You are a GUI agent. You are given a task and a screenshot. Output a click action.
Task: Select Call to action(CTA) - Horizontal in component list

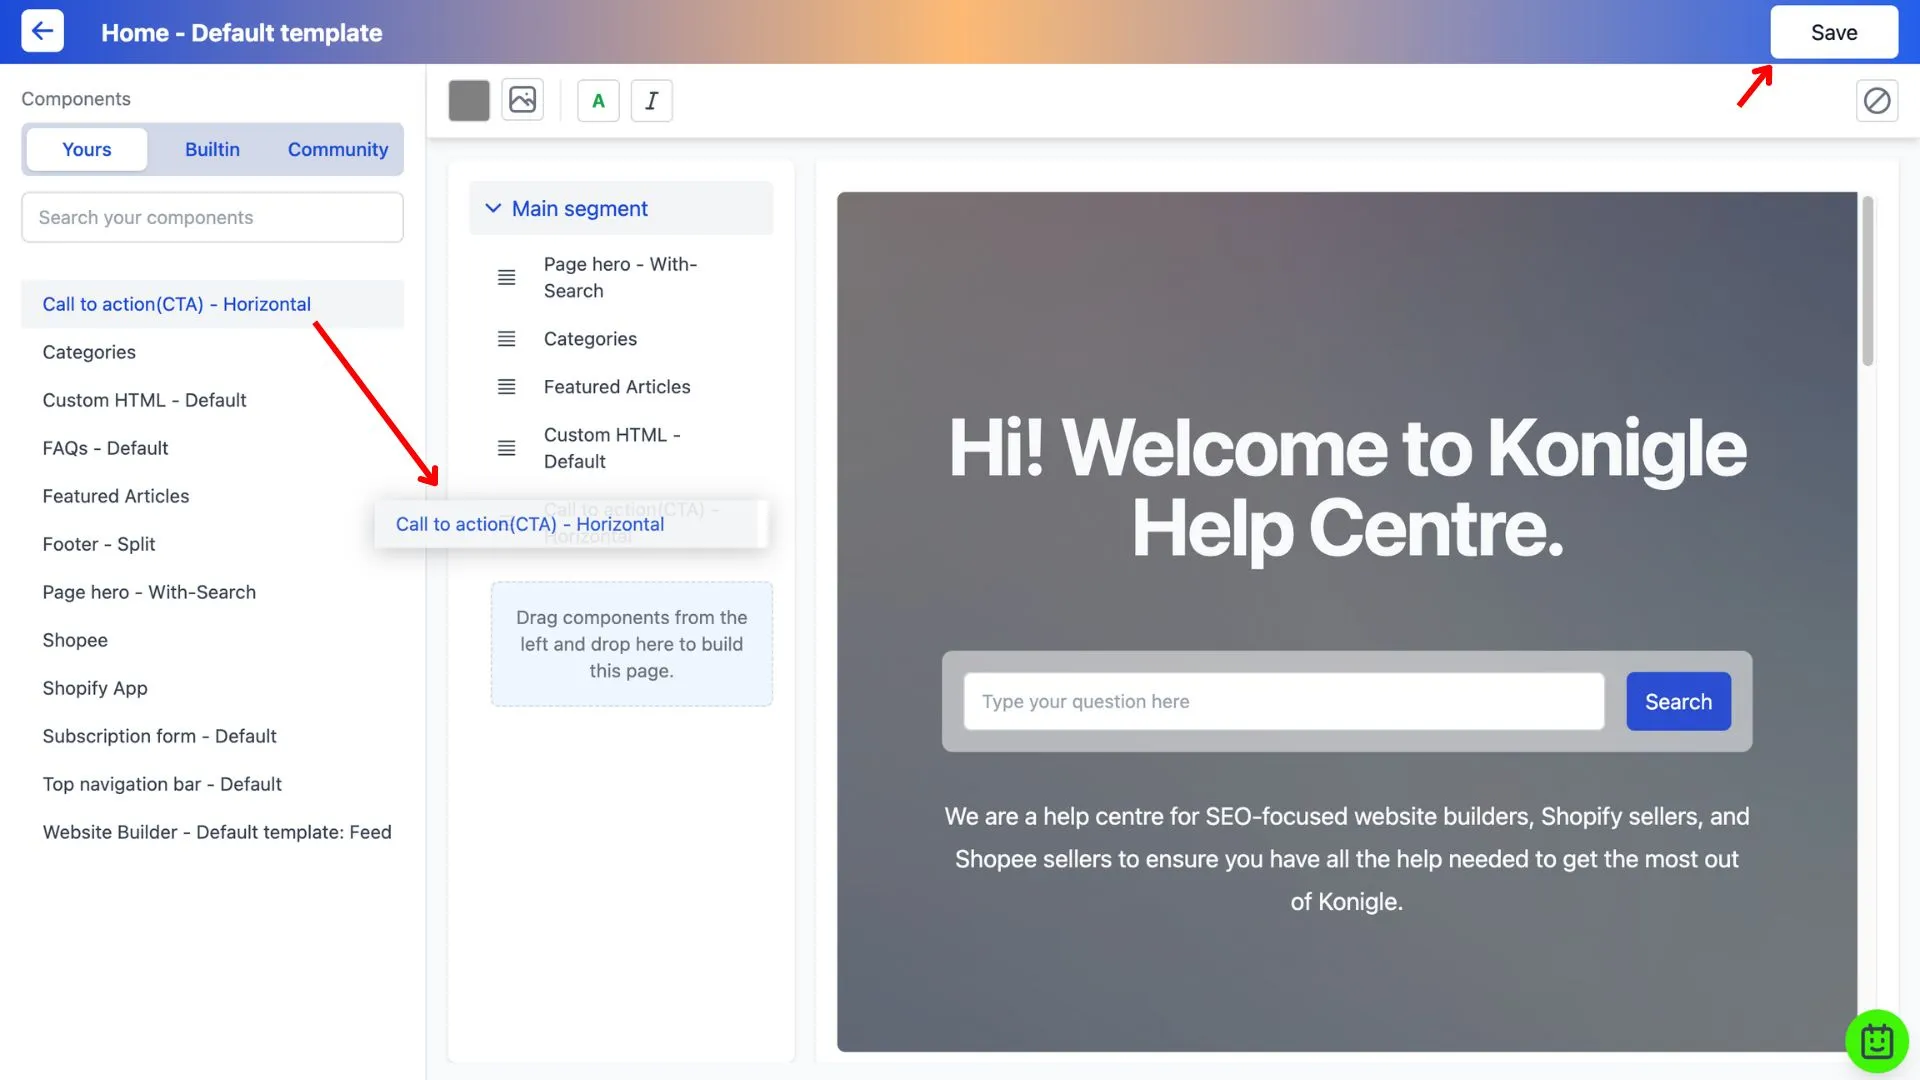[212, 304]
